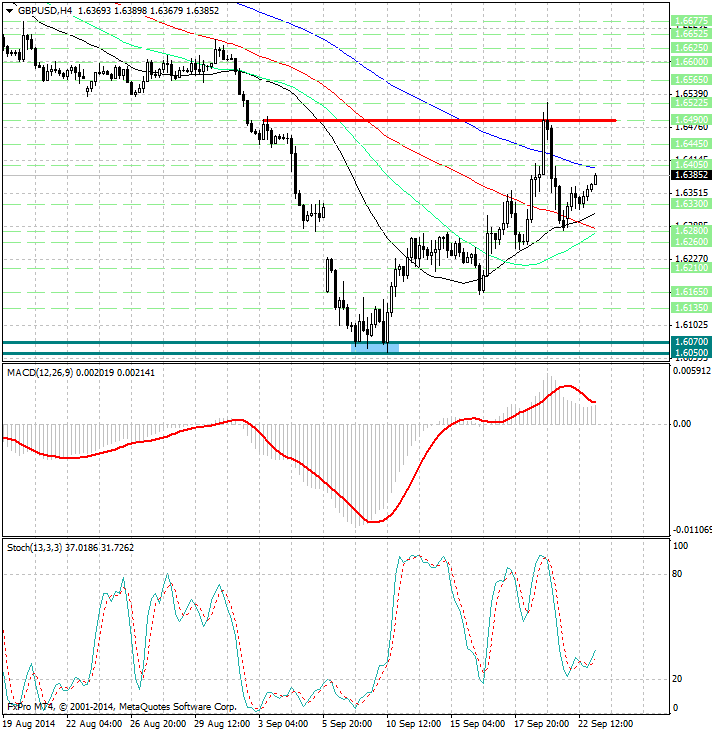
Task: Click the 3 Sep 04:00 time label
Action: [283, 724]
